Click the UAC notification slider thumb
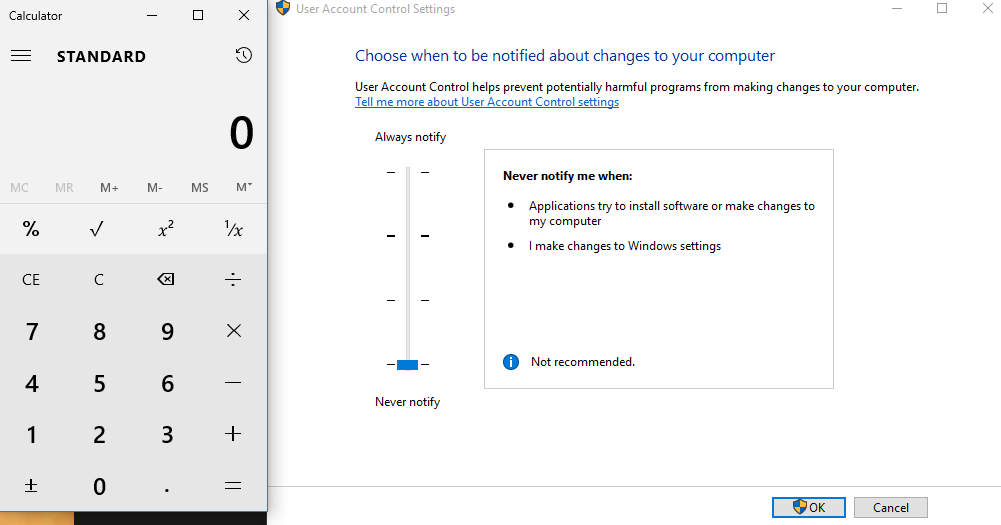The image size is (1001, 525). point(407,364)
